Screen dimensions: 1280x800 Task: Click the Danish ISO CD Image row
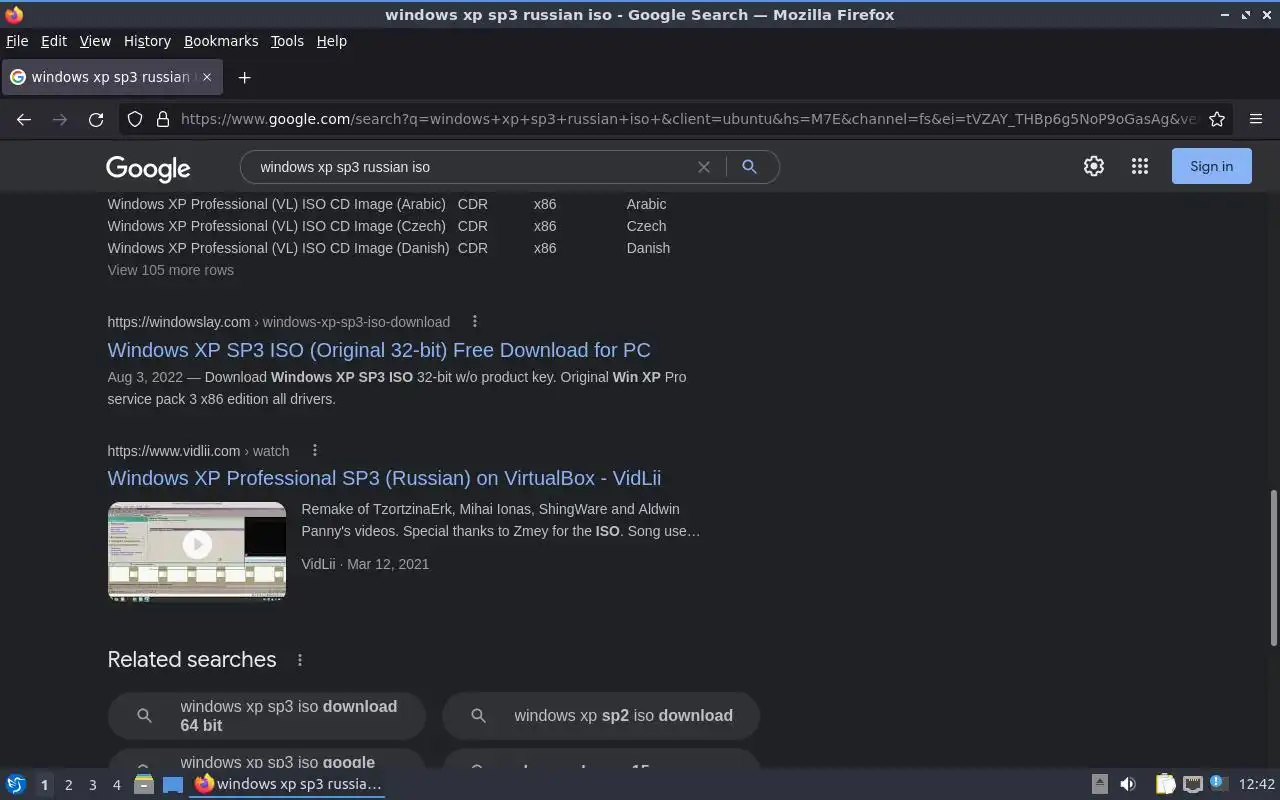pos(389,248)
